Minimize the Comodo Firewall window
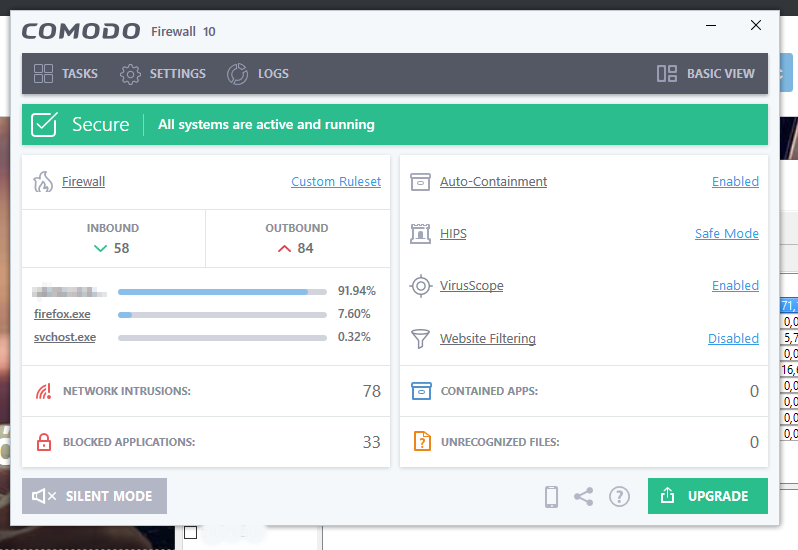The height and width of the screenshot is (550, 798). 711,25
